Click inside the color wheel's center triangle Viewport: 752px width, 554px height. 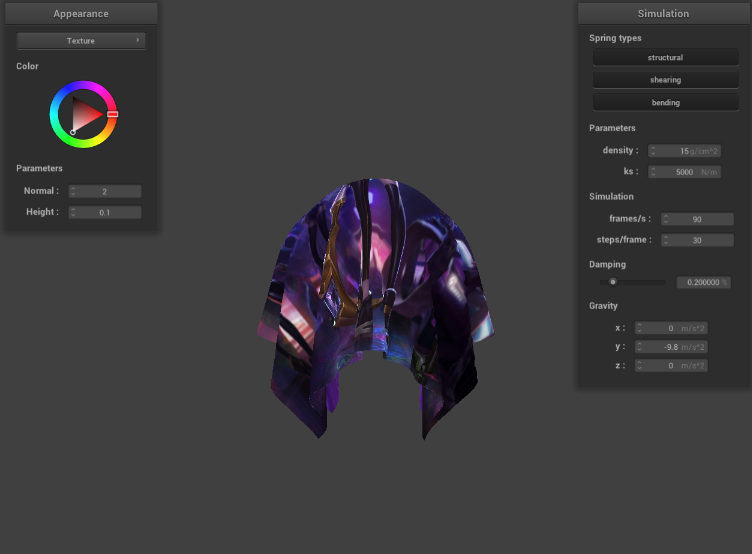point(85,114)
